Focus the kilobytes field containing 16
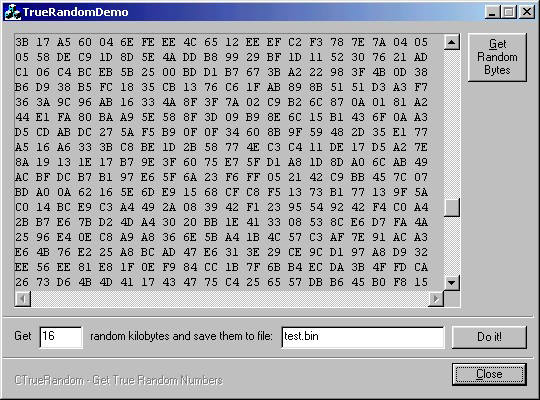540x400 pixels. click(61, 337)
